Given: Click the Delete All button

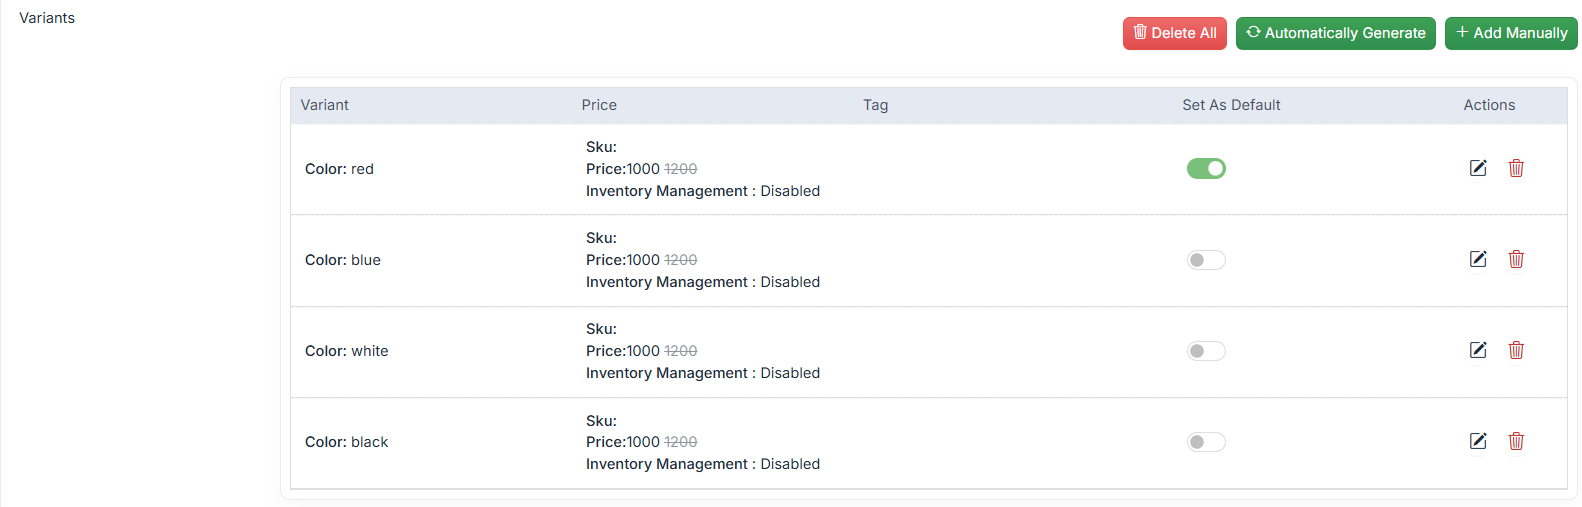Looking at the screenshot, I should [x=1174, y=33].
